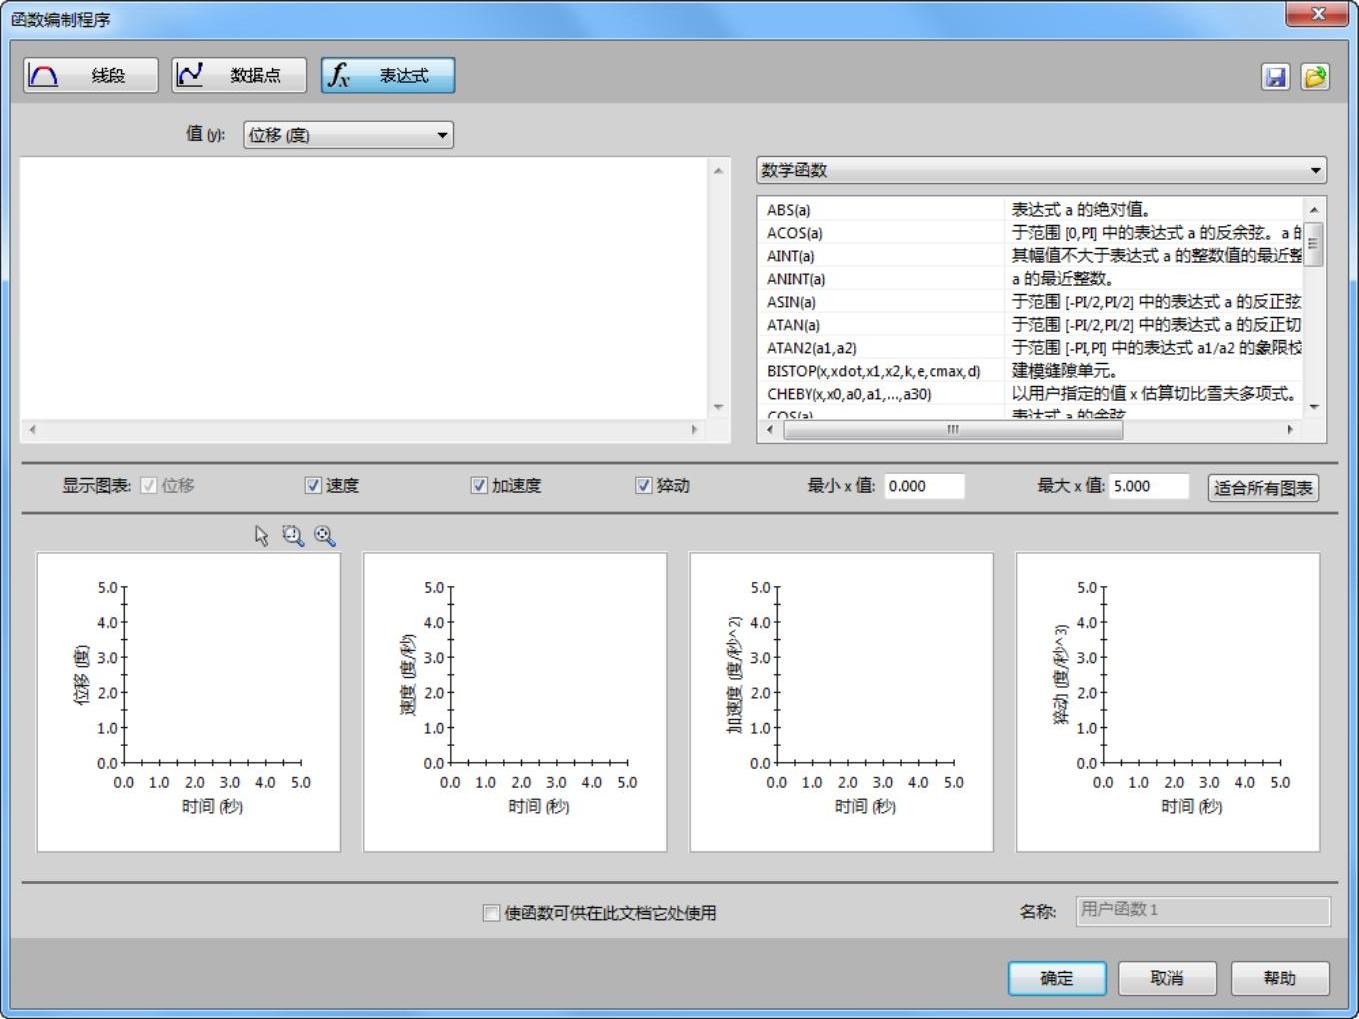Select the 线段 (segments) function mode

[x=90, y=76]
